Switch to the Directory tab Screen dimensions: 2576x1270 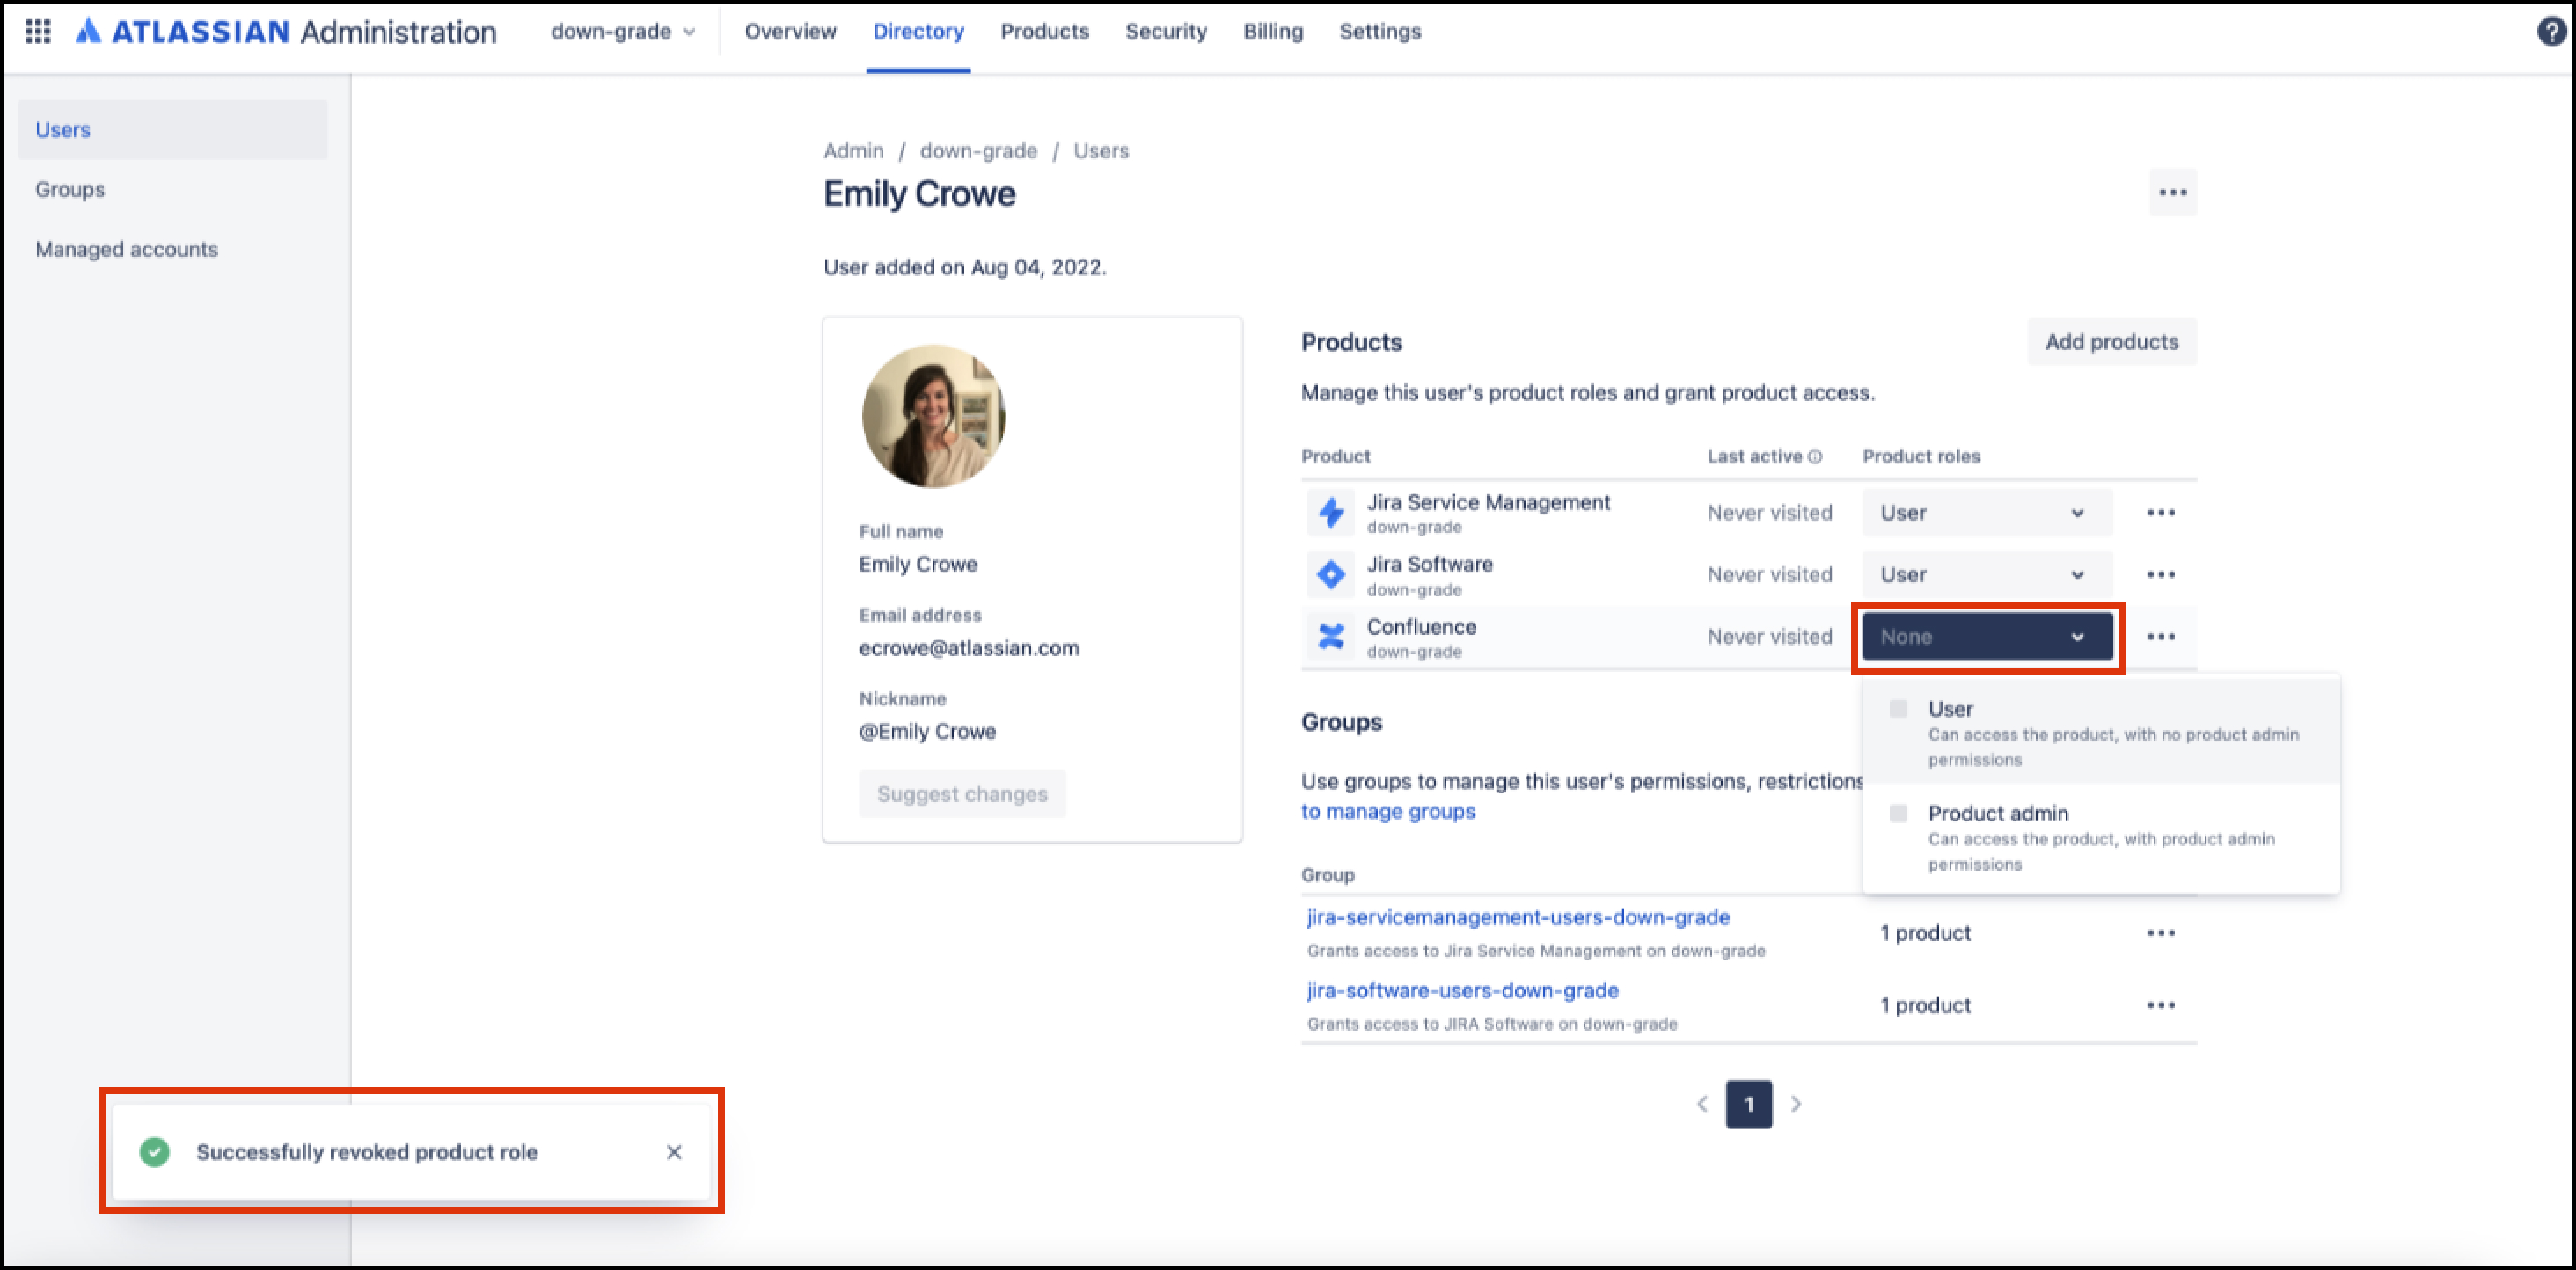[918, 32]
